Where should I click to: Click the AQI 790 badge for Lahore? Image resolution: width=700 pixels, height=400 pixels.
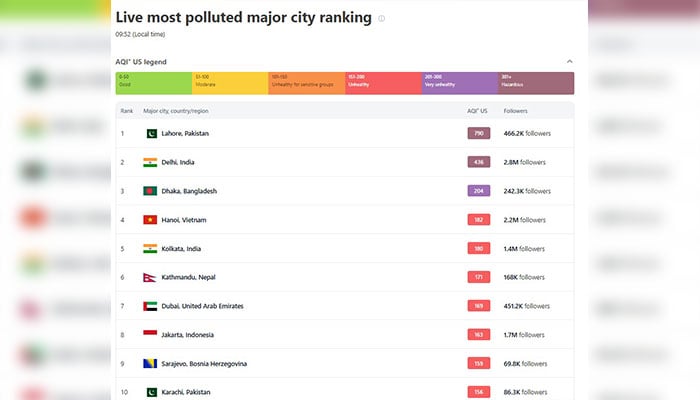[x=478, y=133]
